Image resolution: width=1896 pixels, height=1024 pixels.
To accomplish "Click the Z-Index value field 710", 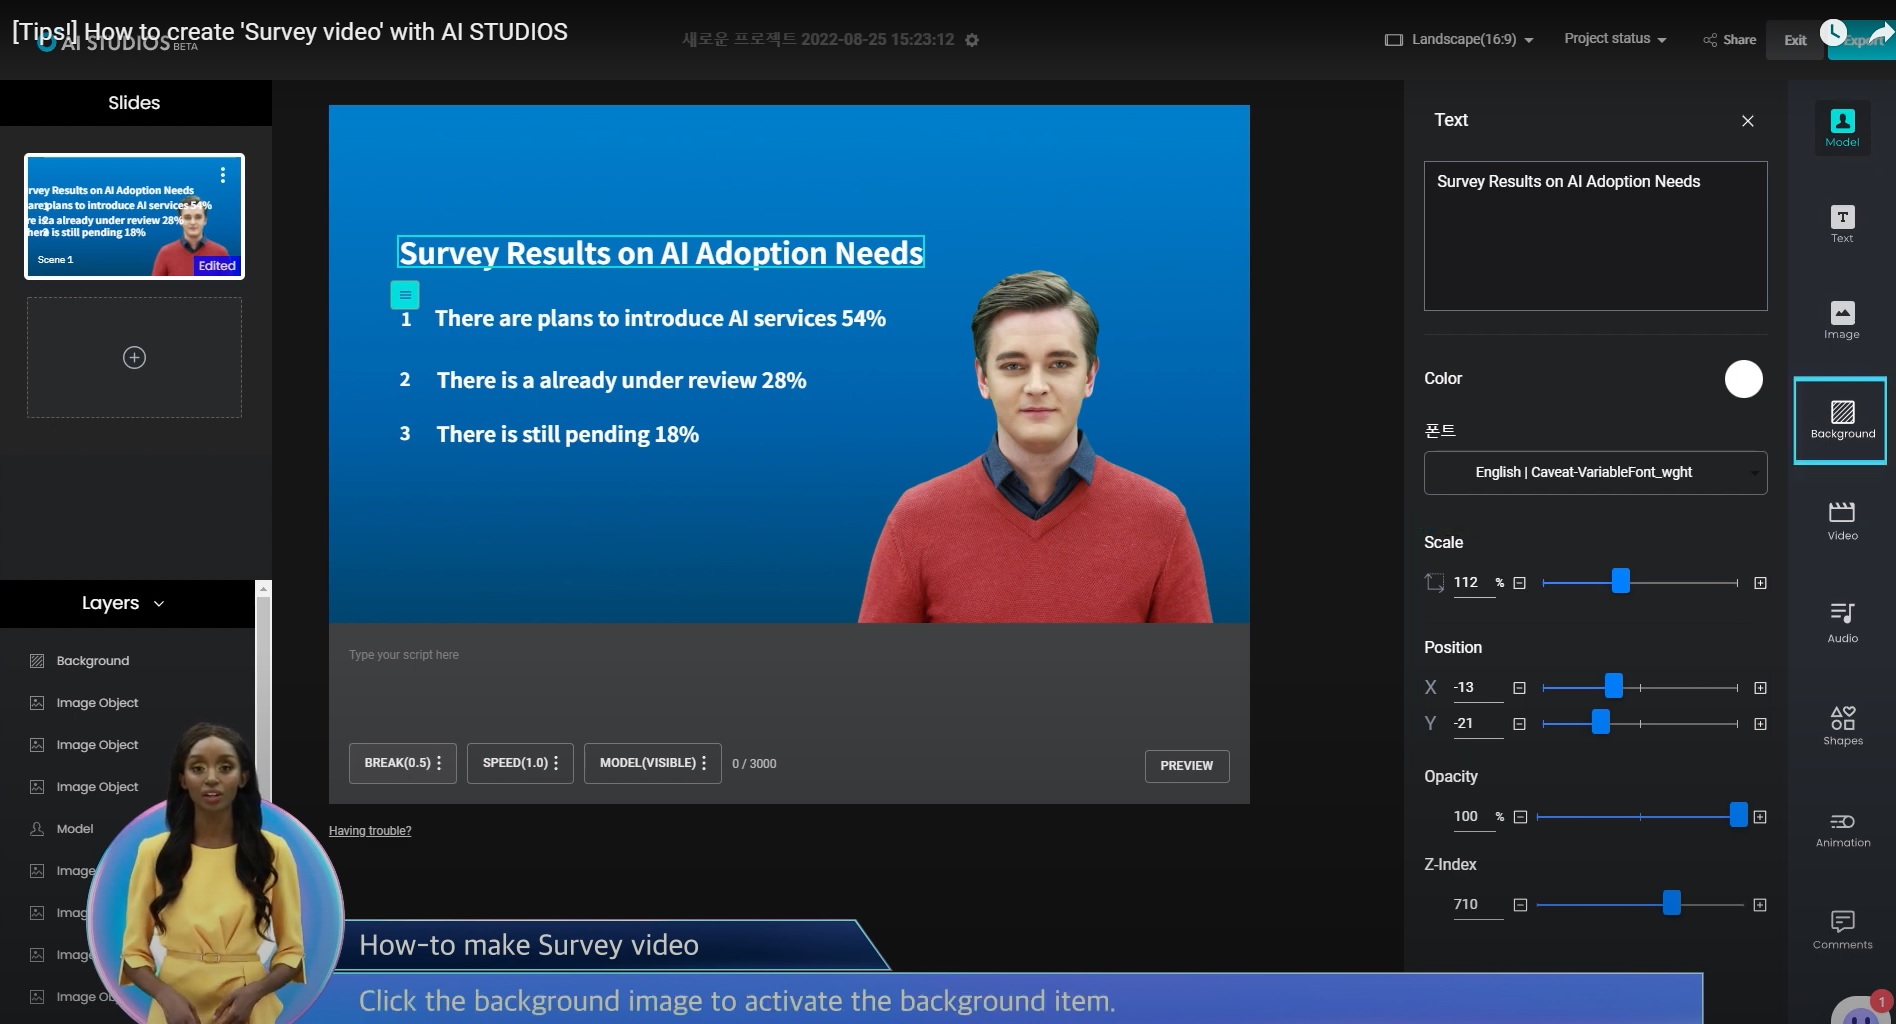I will [x=1478, y=905].
